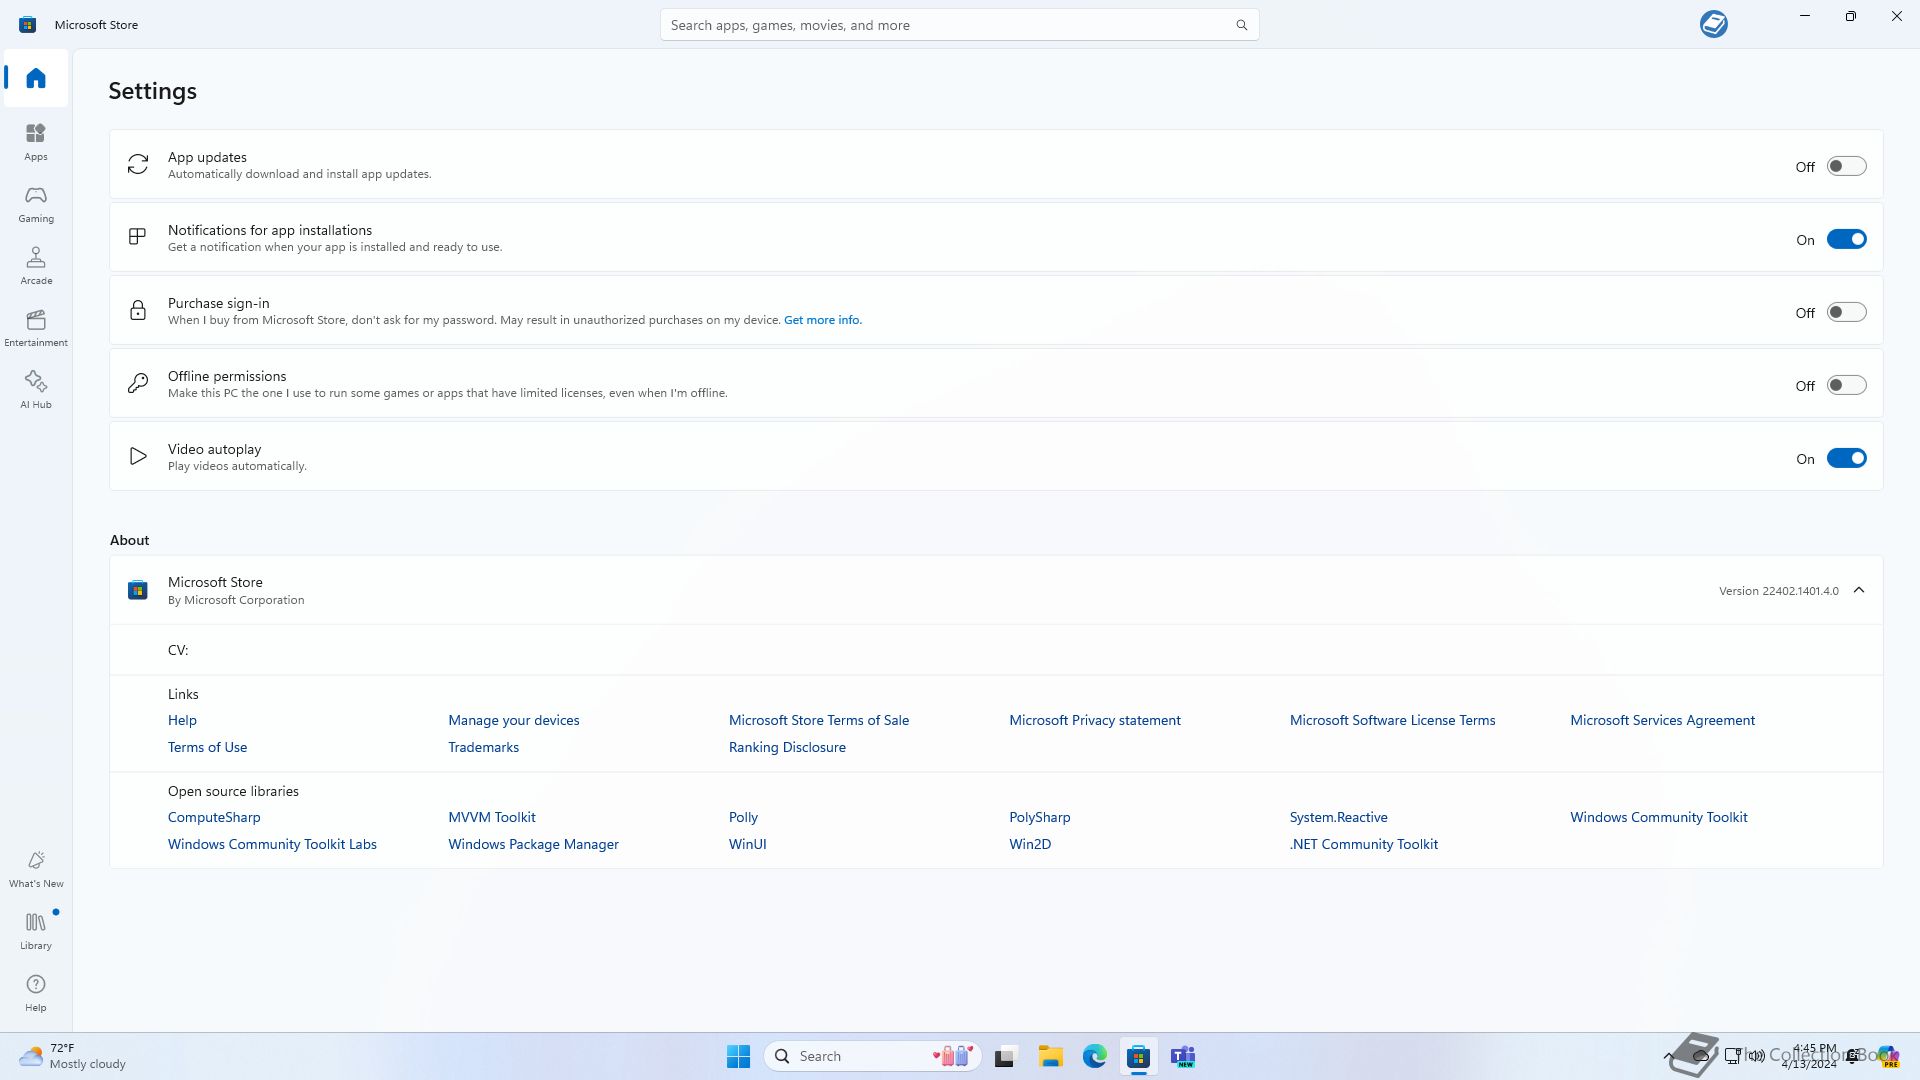Turn on the App updates toggle
1920x1080 pixels.
pyautogui.click(x=1847, y=166)
